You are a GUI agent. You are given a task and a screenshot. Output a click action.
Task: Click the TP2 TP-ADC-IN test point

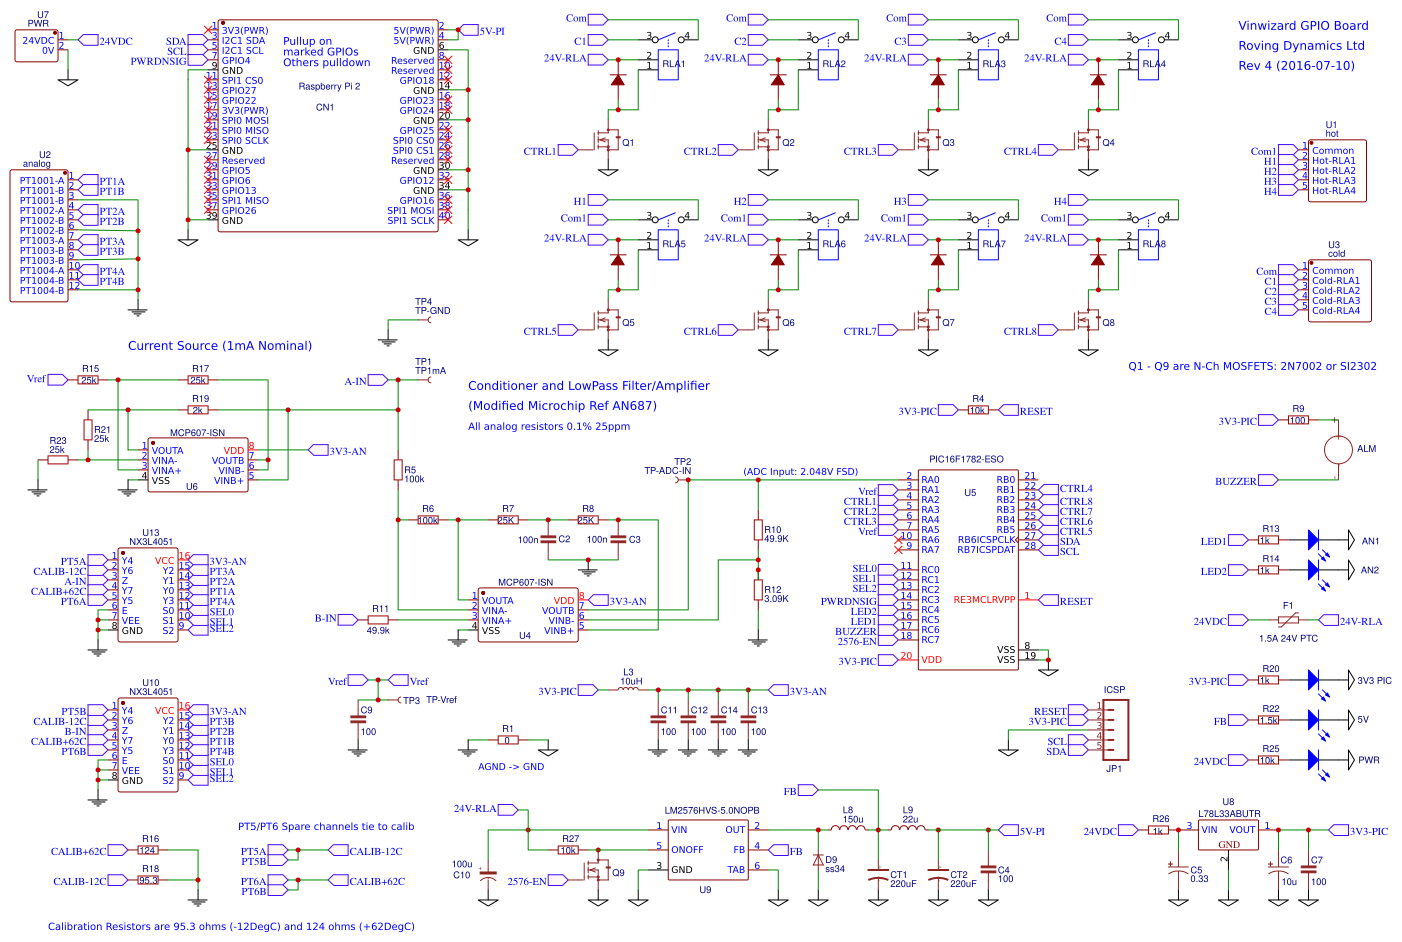click(x=678, y=480)
